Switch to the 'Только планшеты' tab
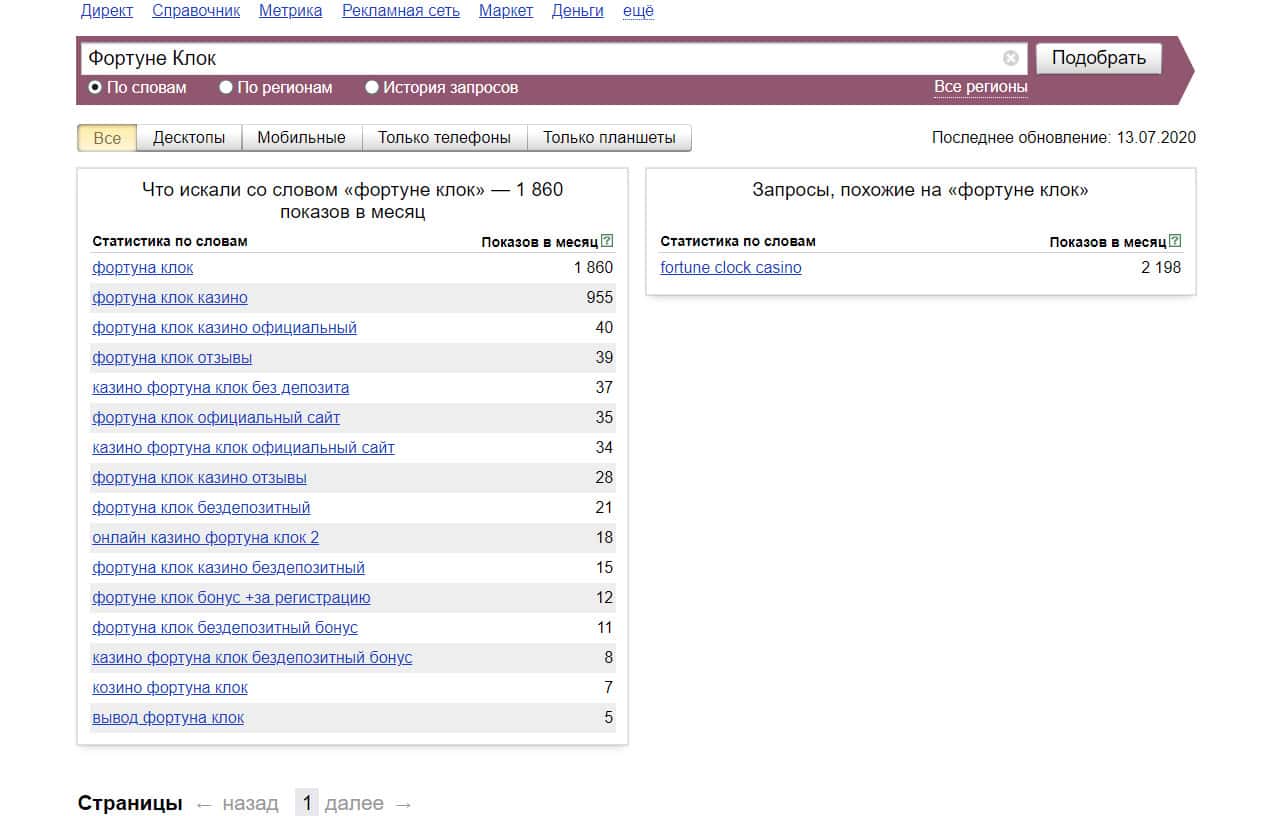The image size is (1268, 816). (x=608, y=138)
